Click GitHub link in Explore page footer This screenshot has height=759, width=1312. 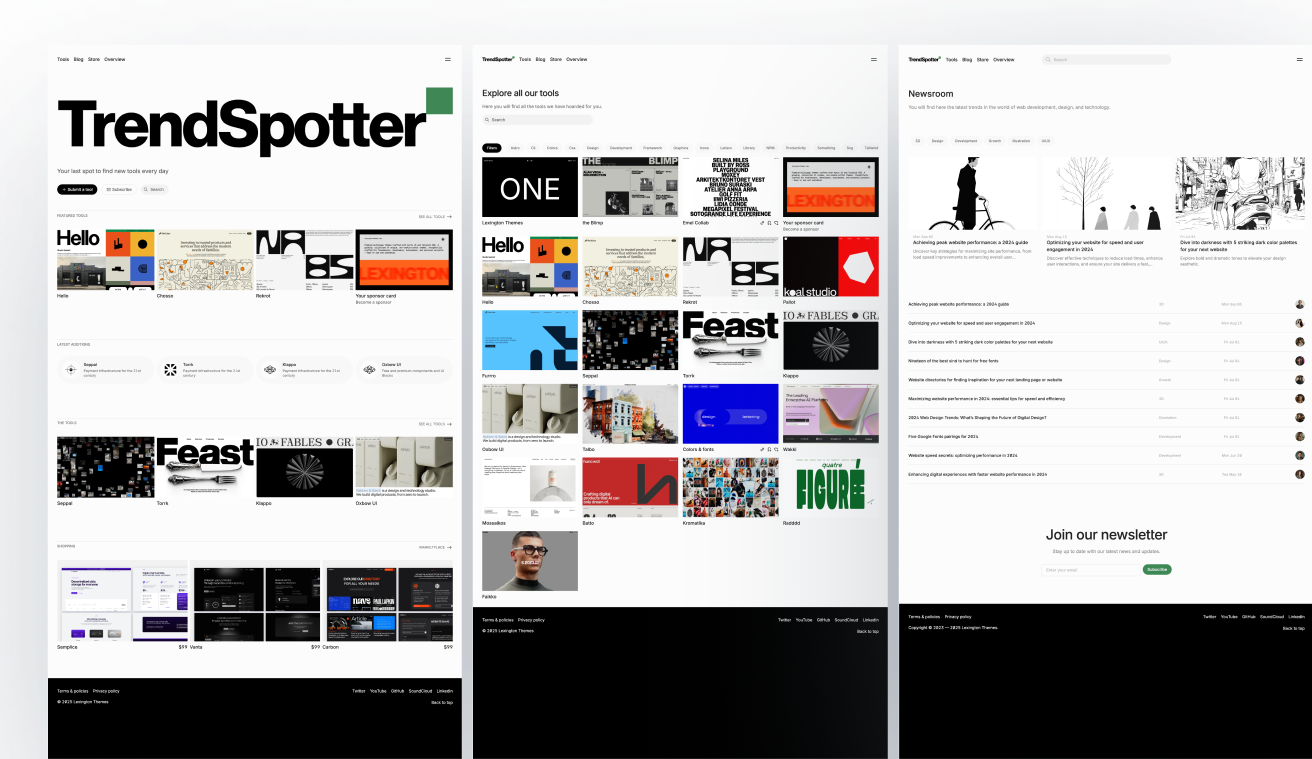pyautogui.click(x=823, y=620)
